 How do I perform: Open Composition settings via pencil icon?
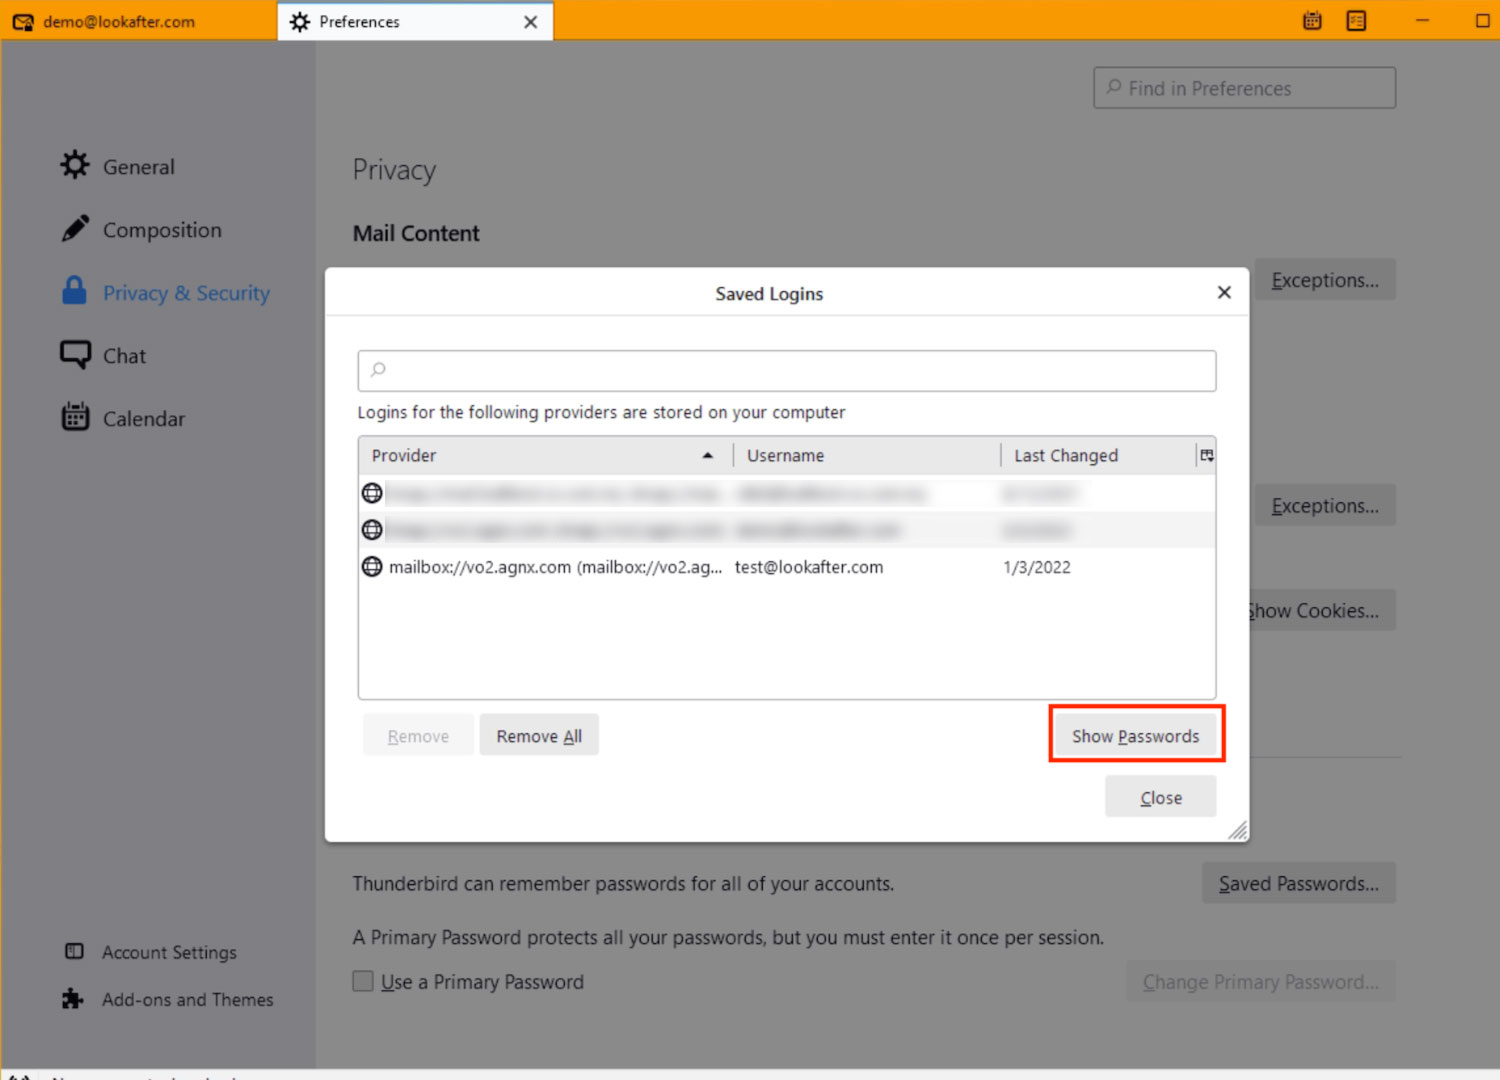(x=75, y=229)
